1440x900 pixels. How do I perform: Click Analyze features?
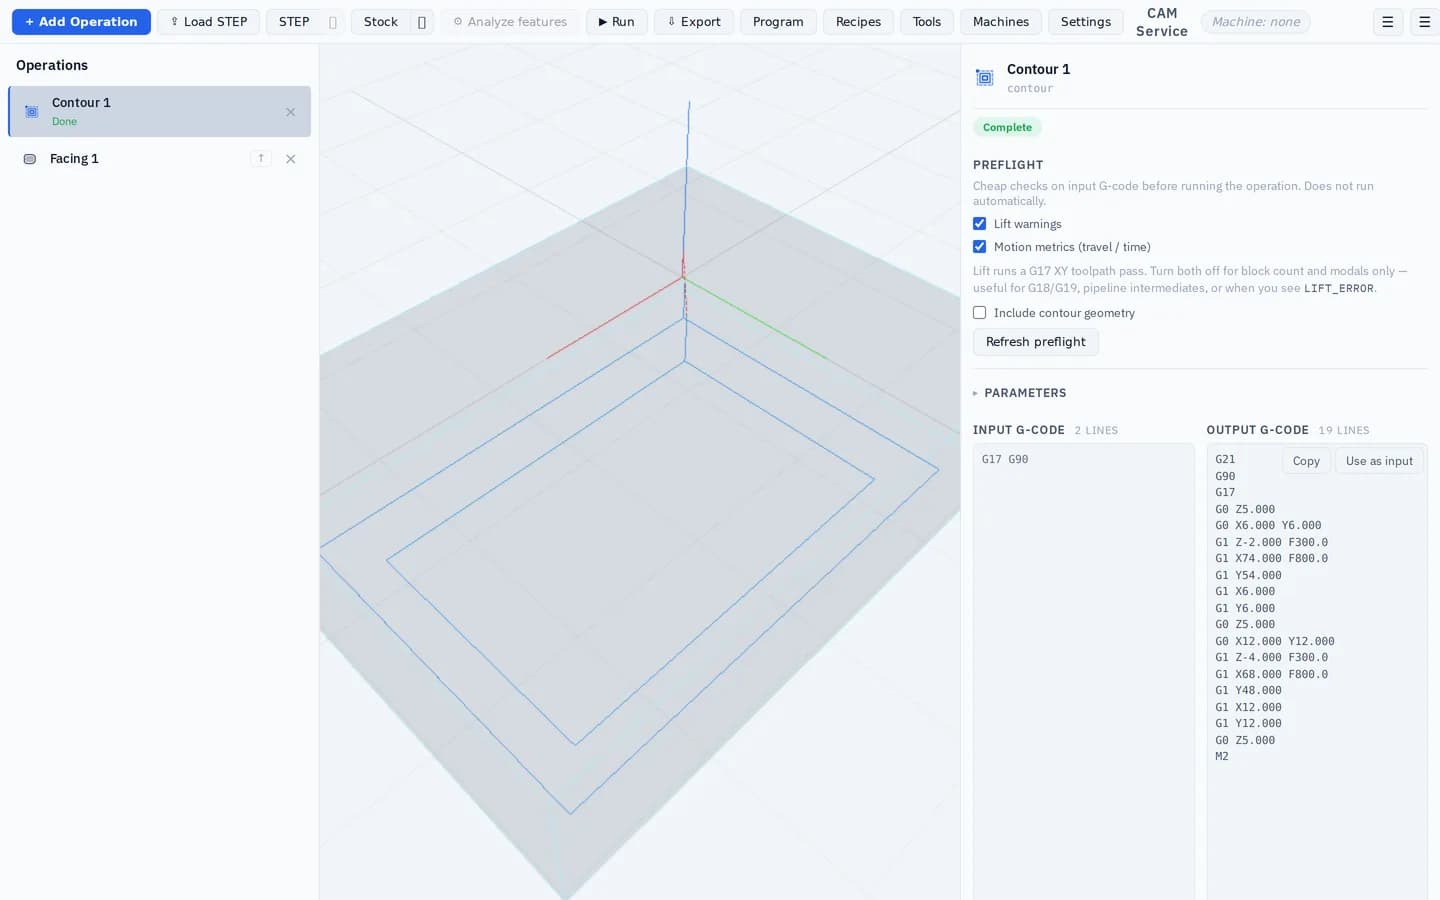[x=510, y=22]
